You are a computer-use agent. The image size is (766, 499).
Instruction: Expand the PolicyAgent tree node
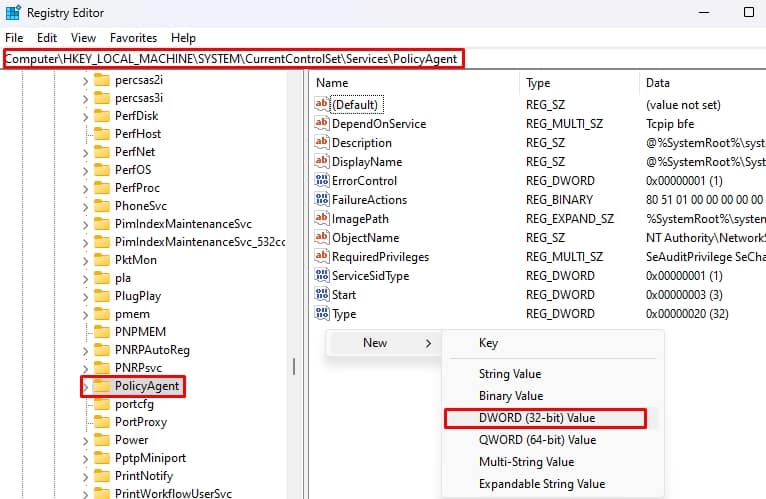pos(85,387)
